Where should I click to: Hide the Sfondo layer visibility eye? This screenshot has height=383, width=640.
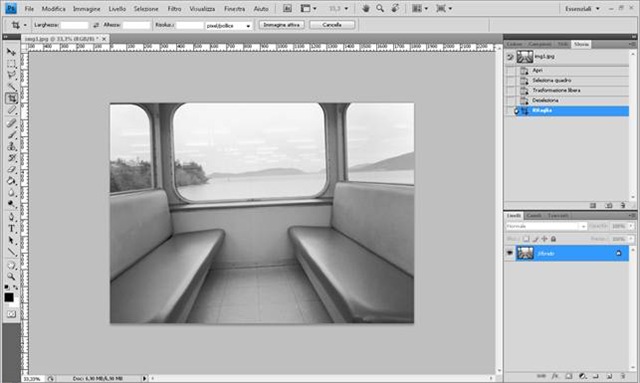510,253
